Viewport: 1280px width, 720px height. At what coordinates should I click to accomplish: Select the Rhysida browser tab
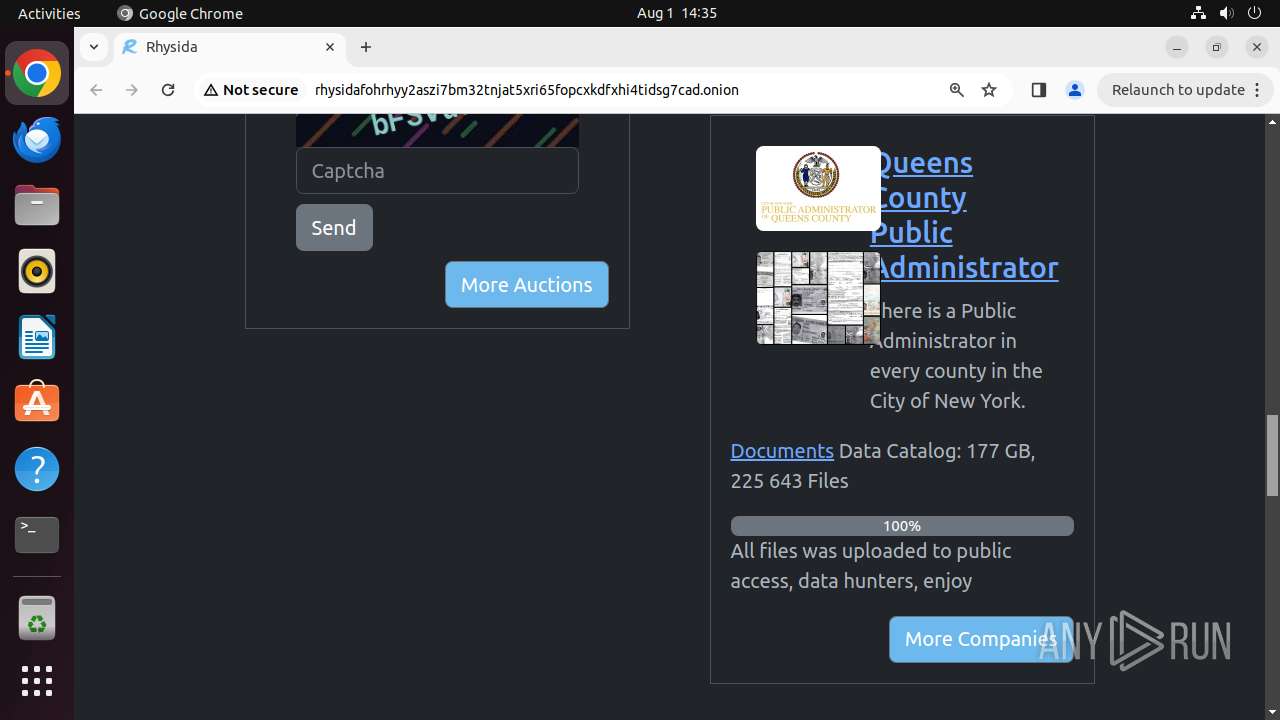click(228, 47)
